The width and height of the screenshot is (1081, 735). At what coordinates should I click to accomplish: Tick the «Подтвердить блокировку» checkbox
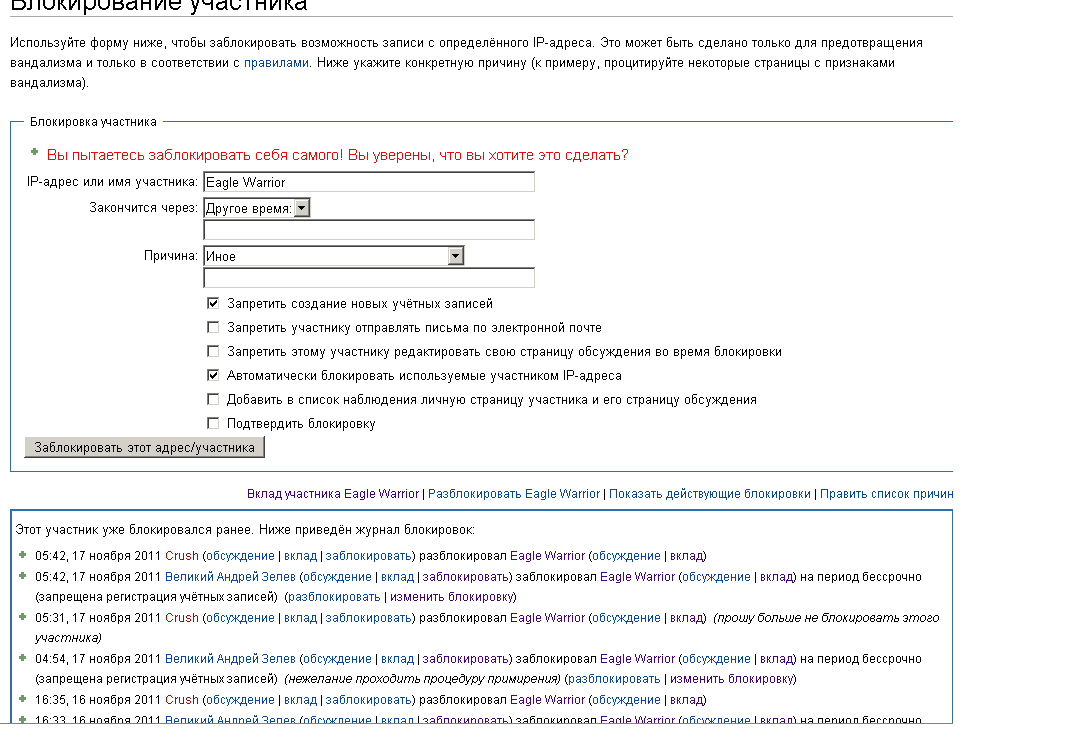click(x=213, y=423)
